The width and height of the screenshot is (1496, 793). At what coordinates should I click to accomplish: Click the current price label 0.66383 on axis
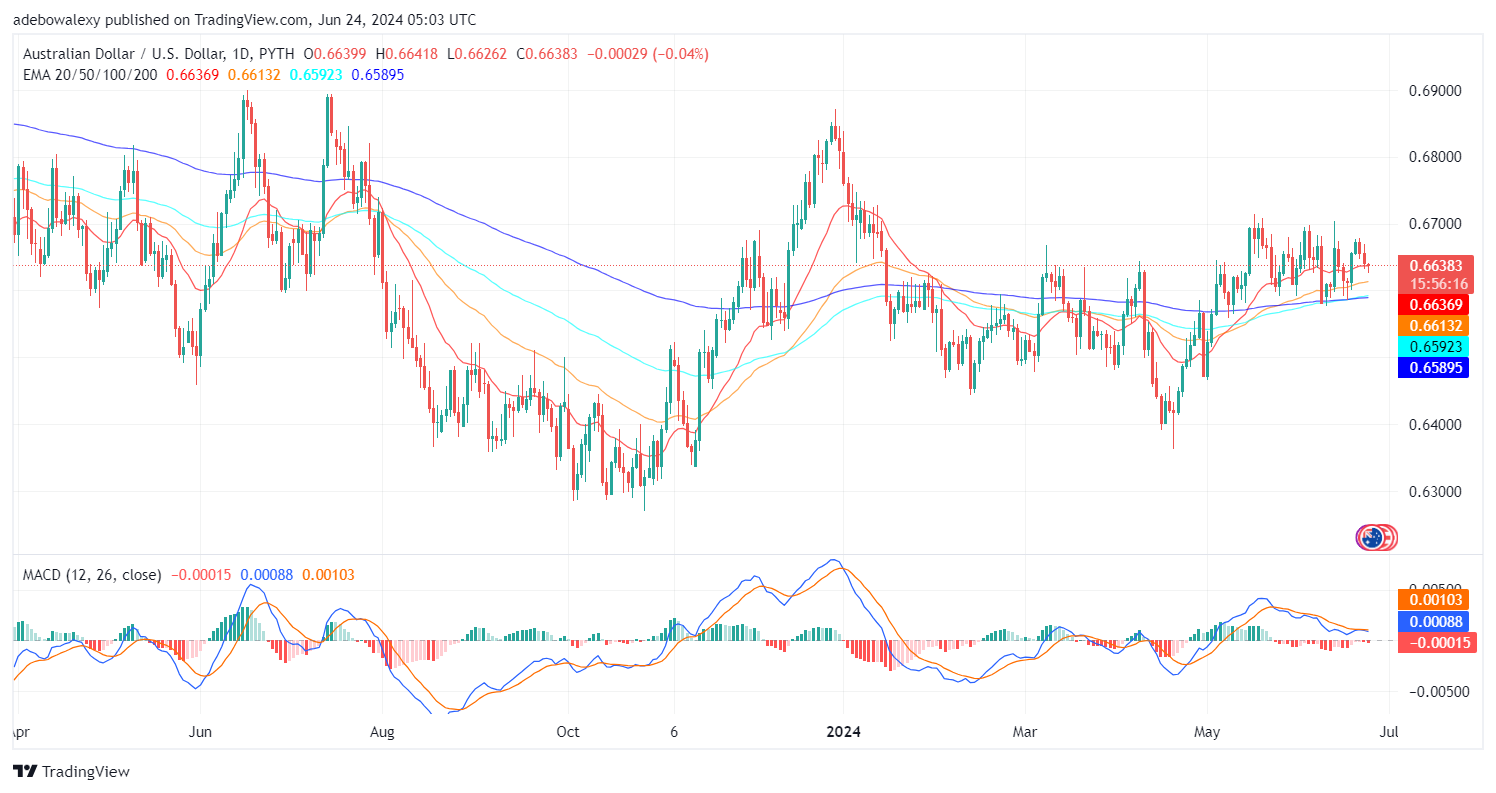pos(1437,266)
